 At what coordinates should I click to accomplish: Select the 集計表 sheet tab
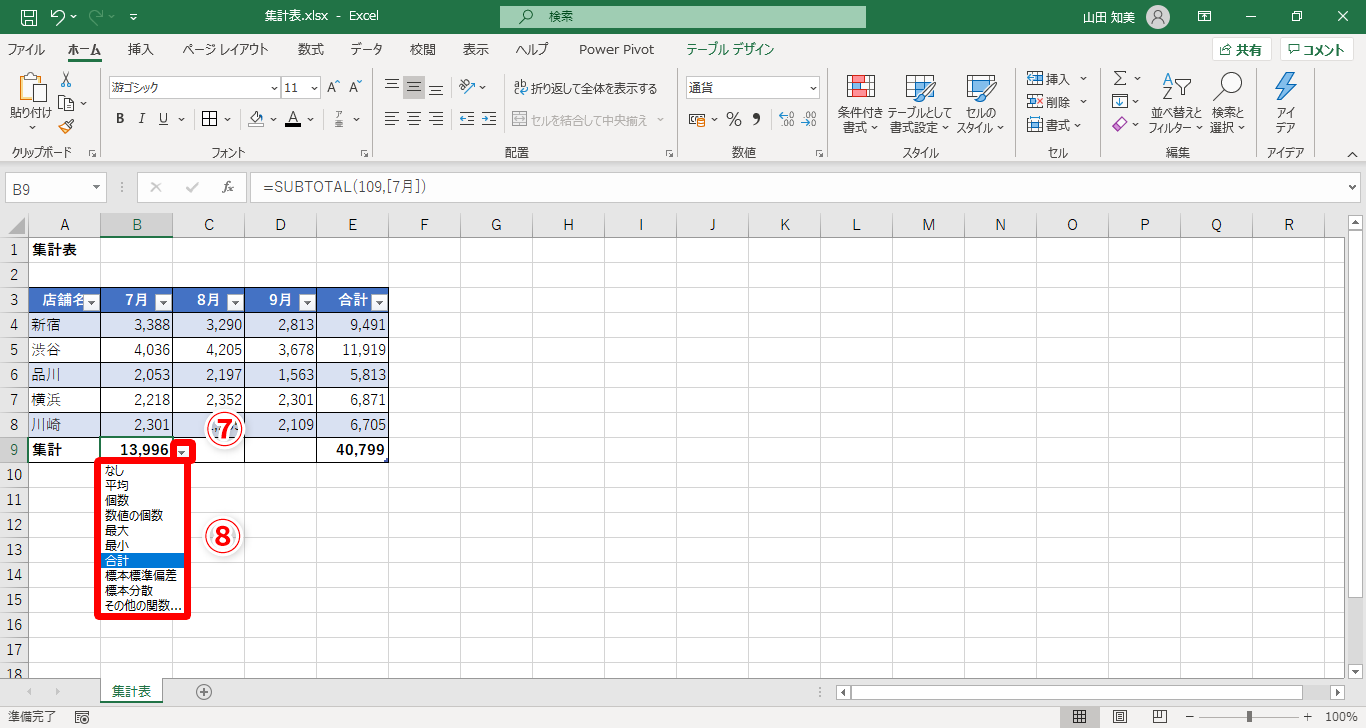132,691
